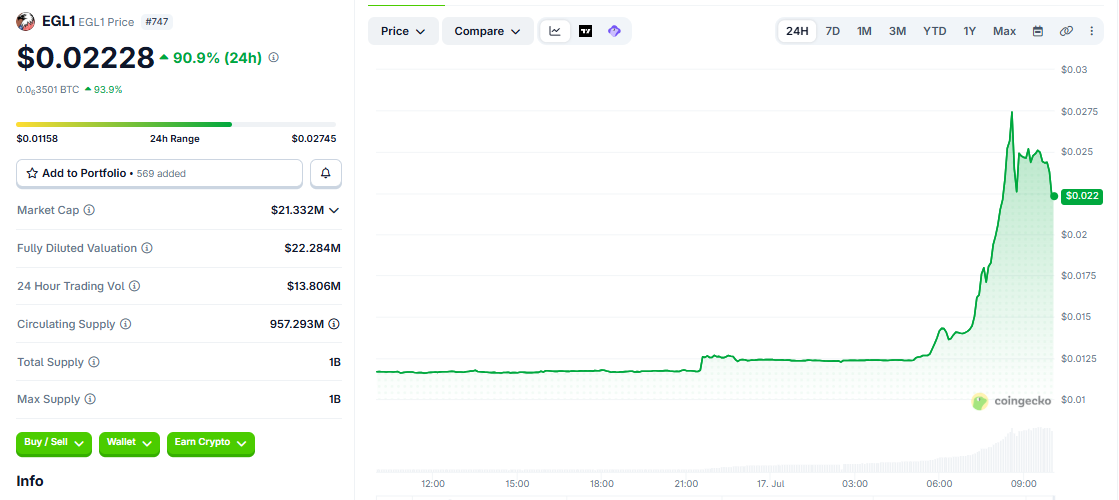Click the purple diamond chart icon
The width and height of the screenshot is (1119, 500).
pyautogui.click(x=614, y=31)
